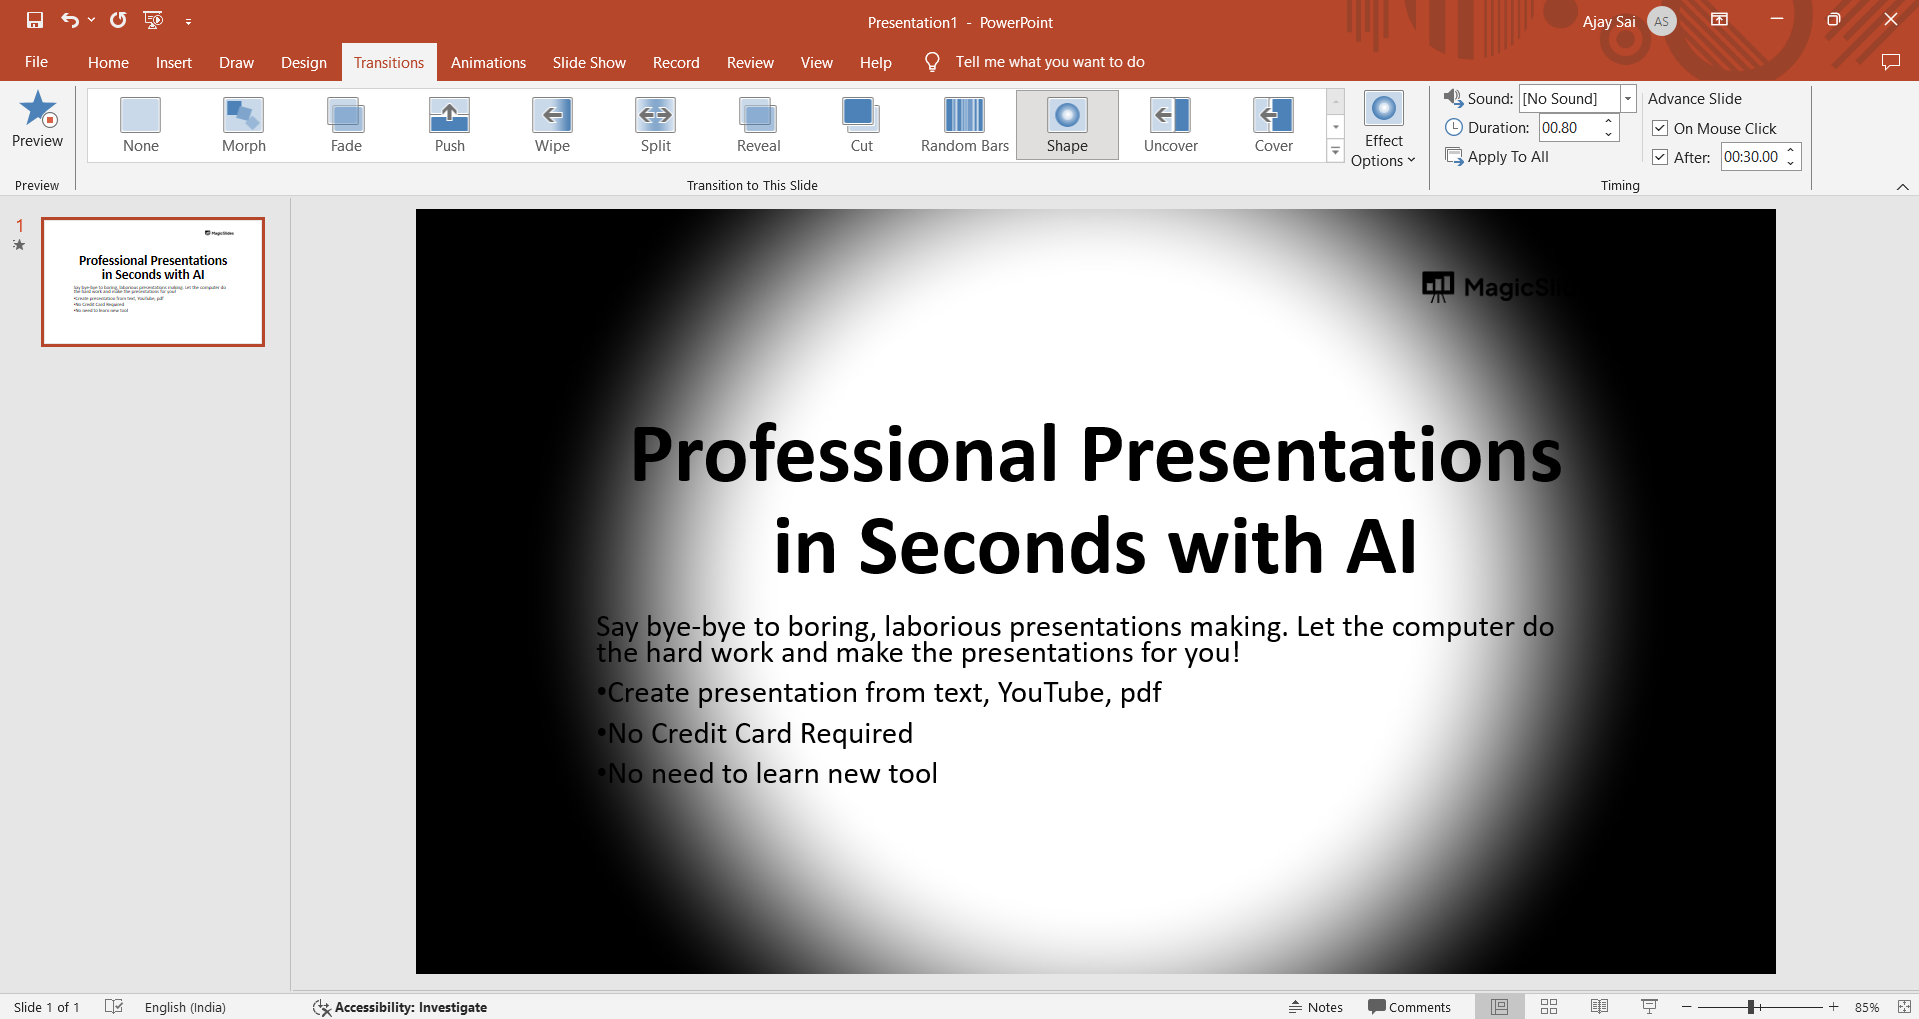This screenshot has width=1919, height=1019.
Task: Start Slide Show from status bar
Action: point(1649,1007)
